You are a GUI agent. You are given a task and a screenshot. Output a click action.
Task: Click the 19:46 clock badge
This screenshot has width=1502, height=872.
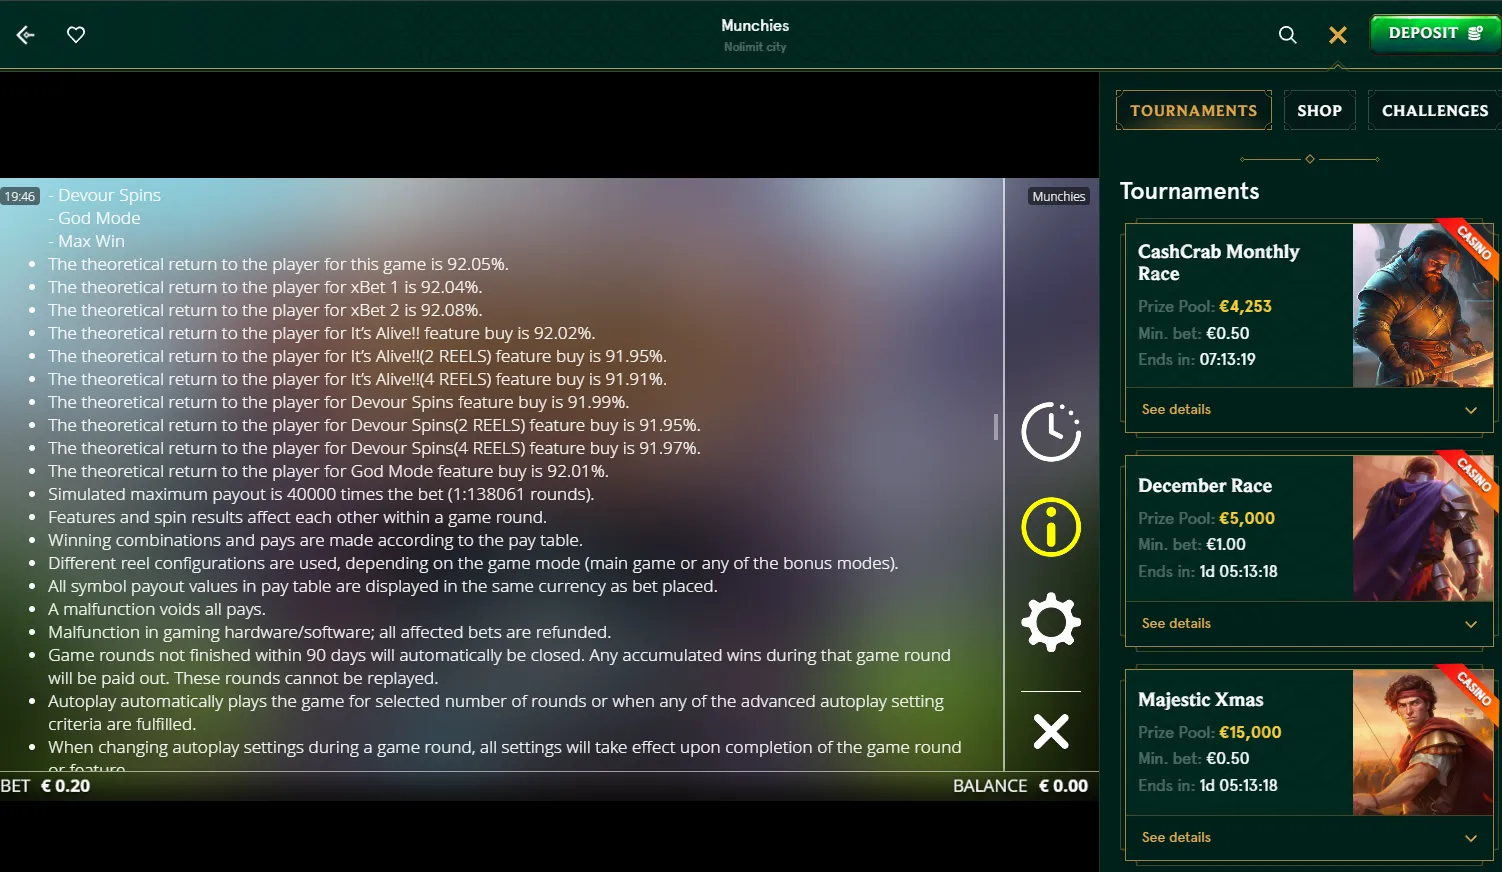(x=20, y=197)
